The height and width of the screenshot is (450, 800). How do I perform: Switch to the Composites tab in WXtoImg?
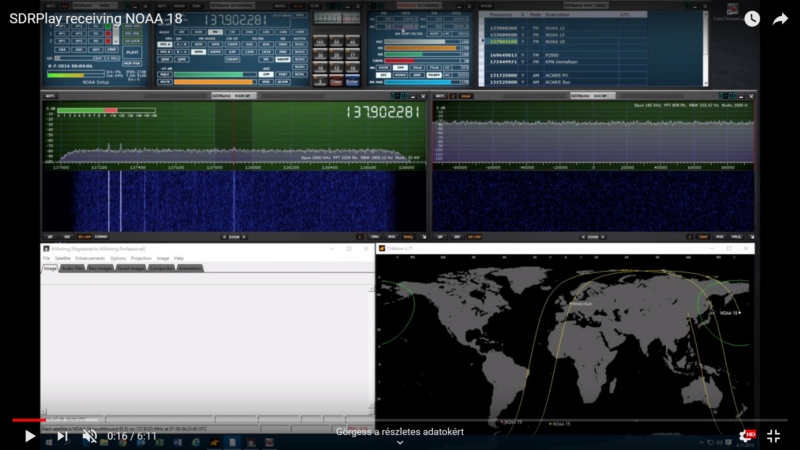162,268
